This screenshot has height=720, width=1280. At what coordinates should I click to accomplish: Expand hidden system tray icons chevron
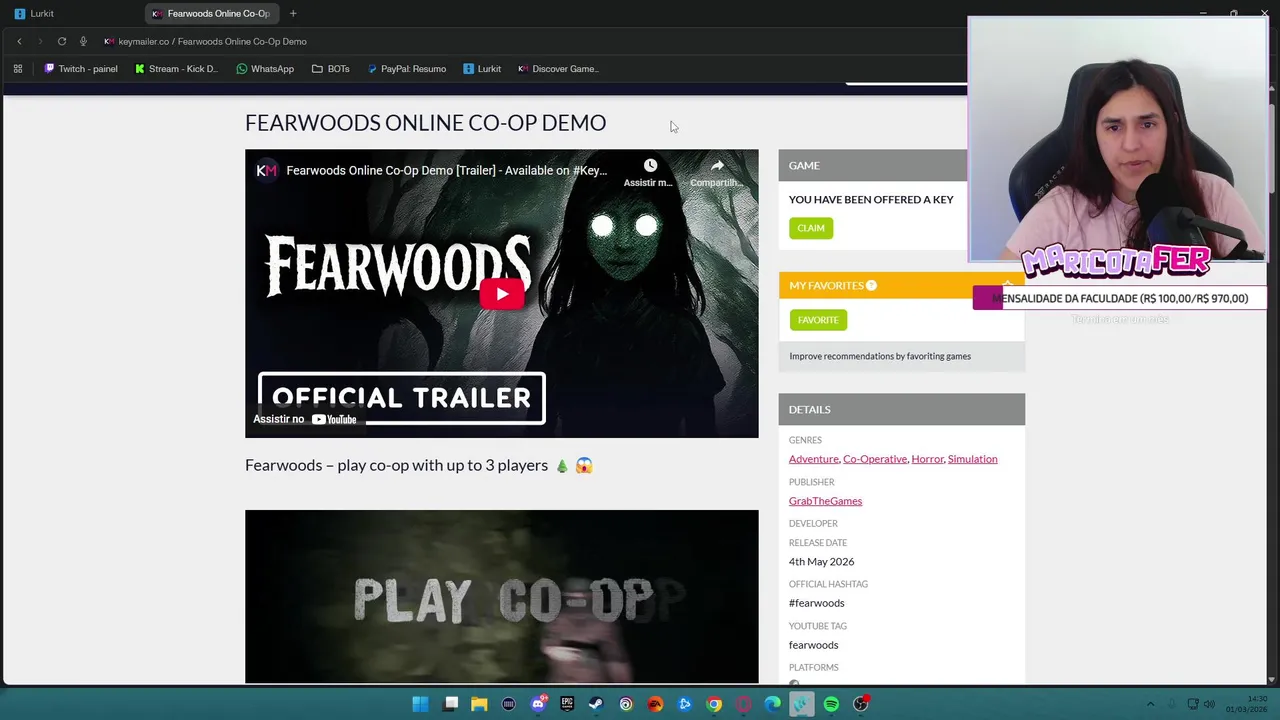1150,704
